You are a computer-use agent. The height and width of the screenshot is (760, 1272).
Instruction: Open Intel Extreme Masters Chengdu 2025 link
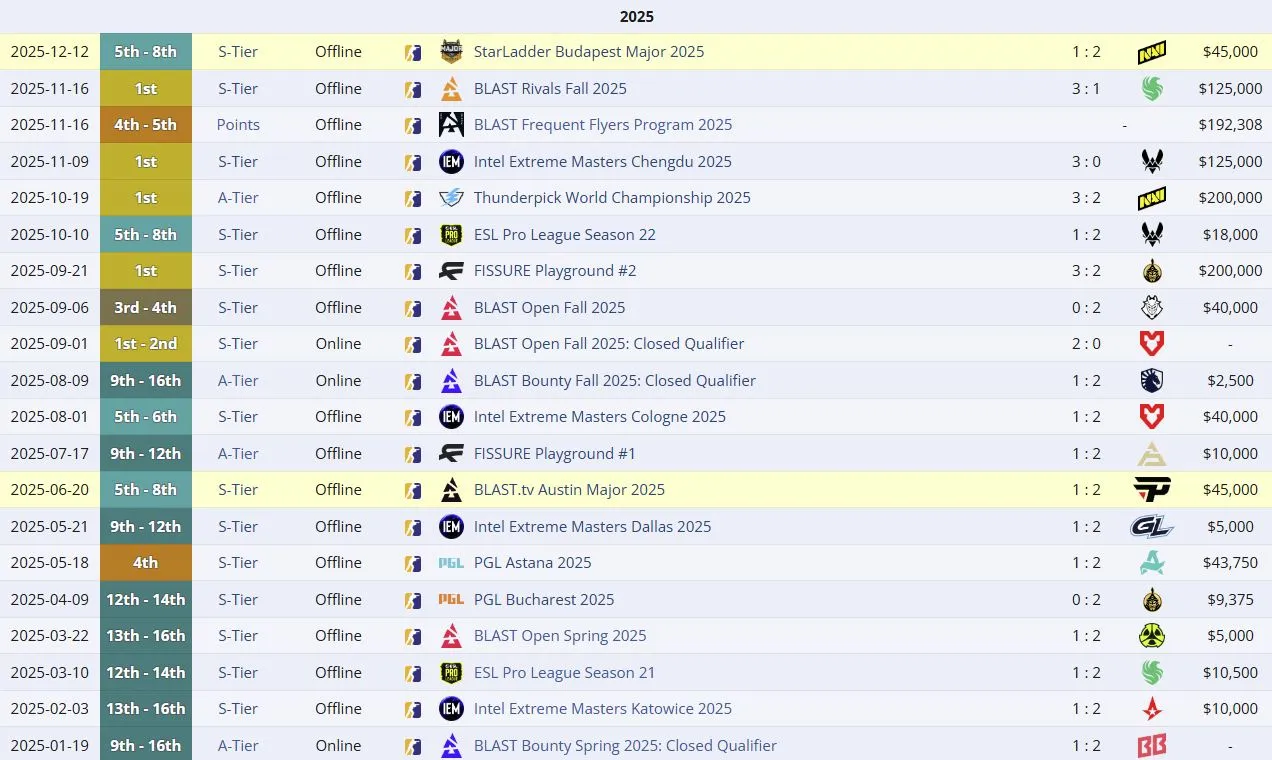click(x=603, y=161)
